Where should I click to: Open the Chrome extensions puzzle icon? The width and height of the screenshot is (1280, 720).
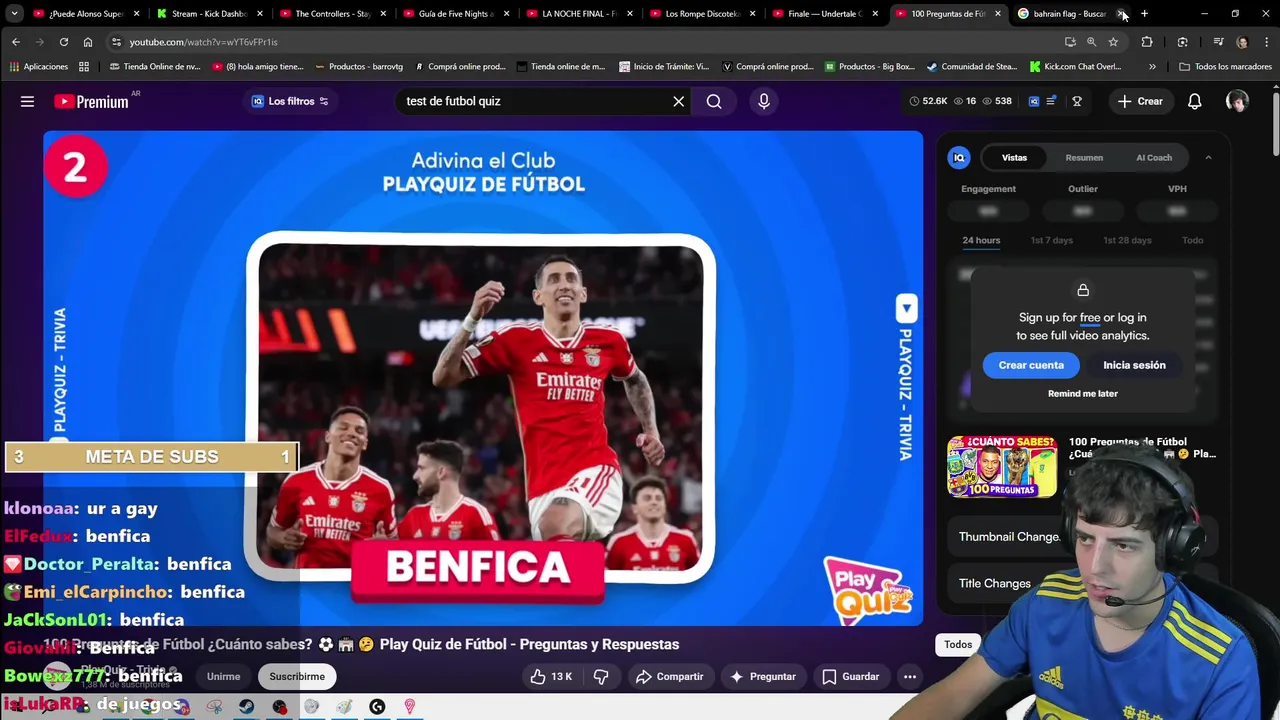click(x=1147, y=42)
